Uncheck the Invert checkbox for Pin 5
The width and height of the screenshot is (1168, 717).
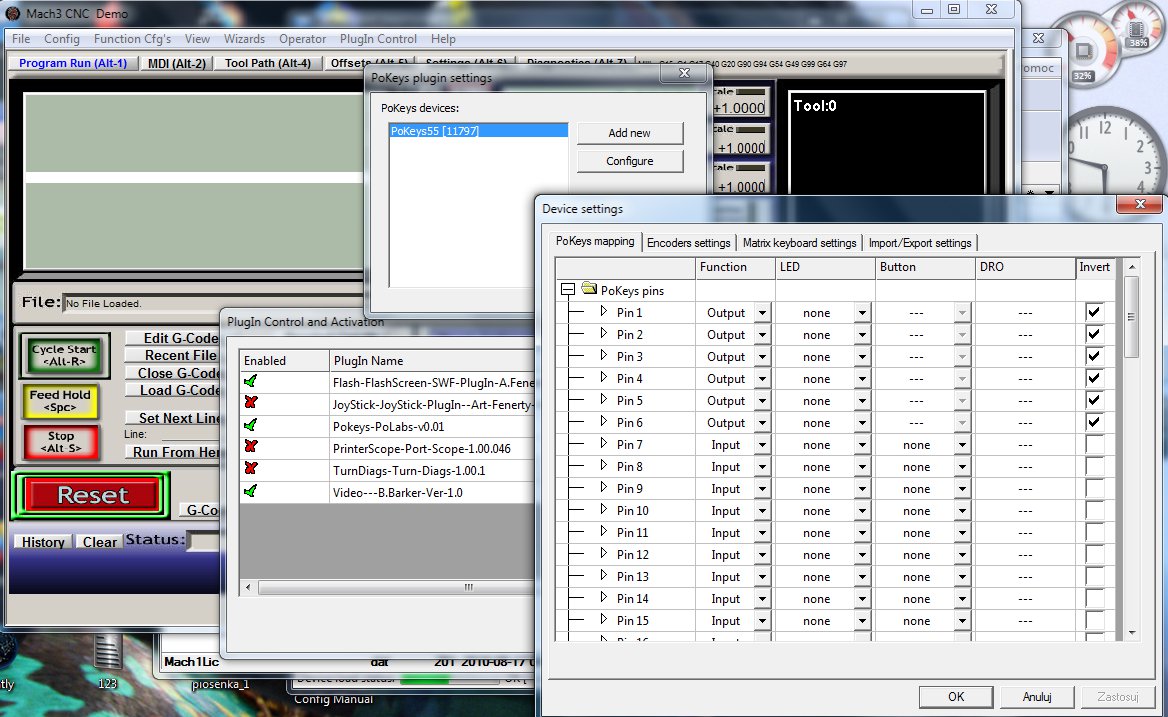pos(1094,400)
